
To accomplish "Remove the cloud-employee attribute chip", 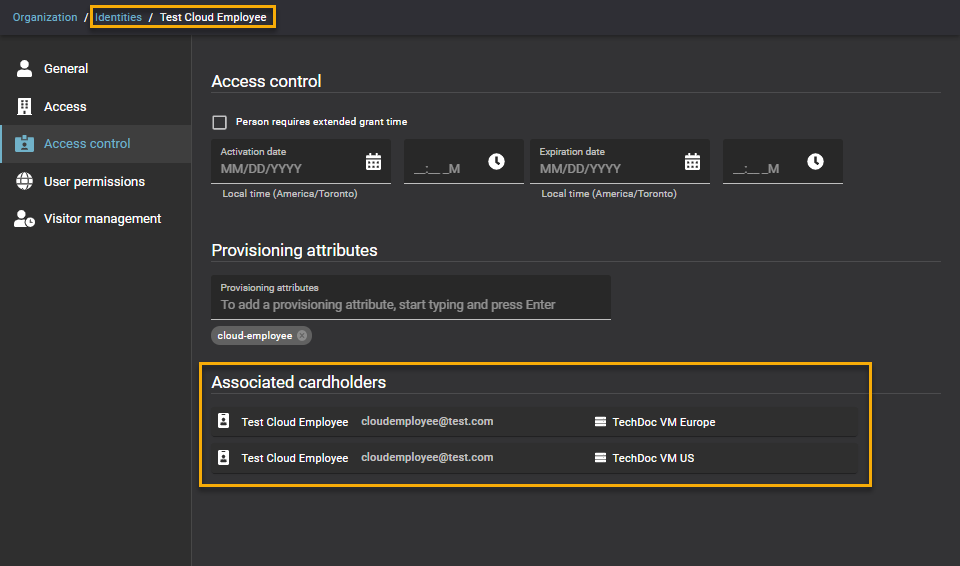I will click(302, 336).
